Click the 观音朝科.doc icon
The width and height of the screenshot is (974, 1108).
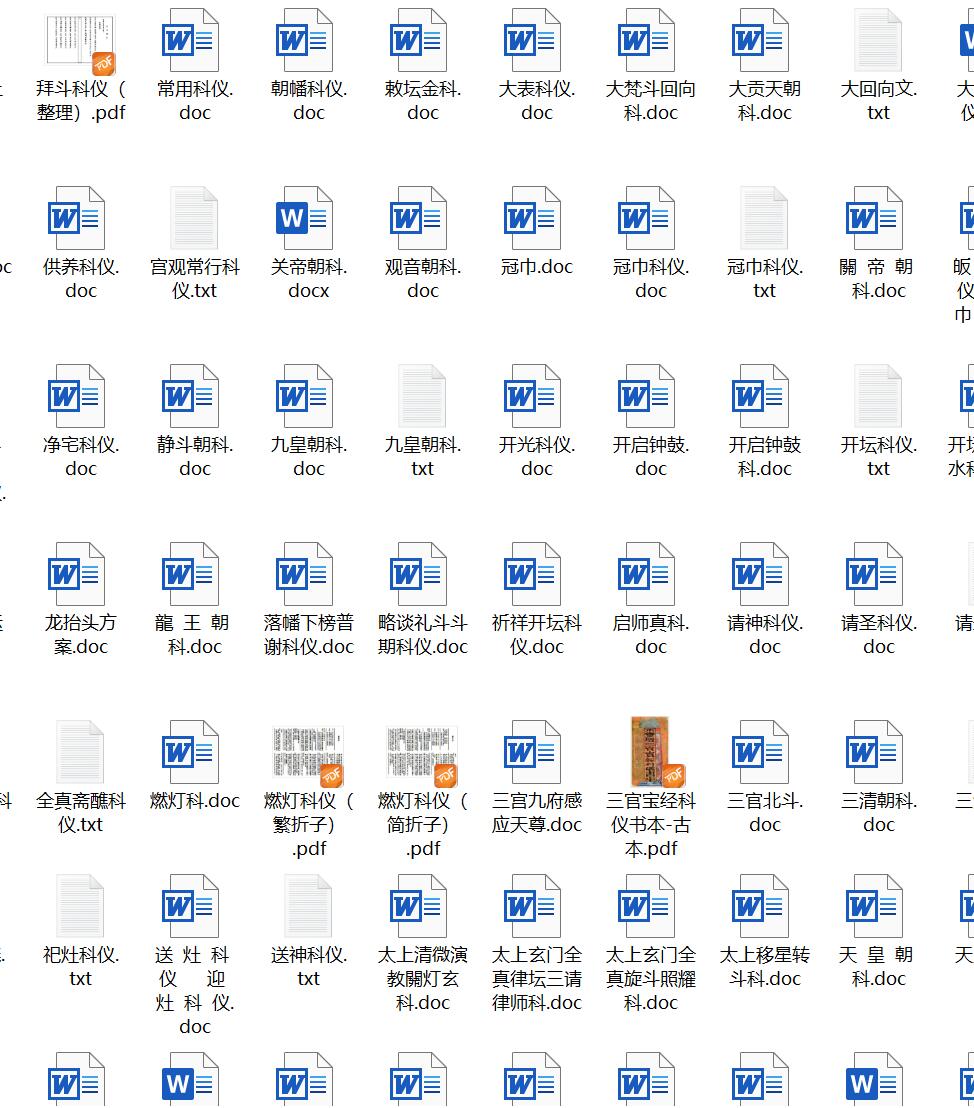point(419,218)
